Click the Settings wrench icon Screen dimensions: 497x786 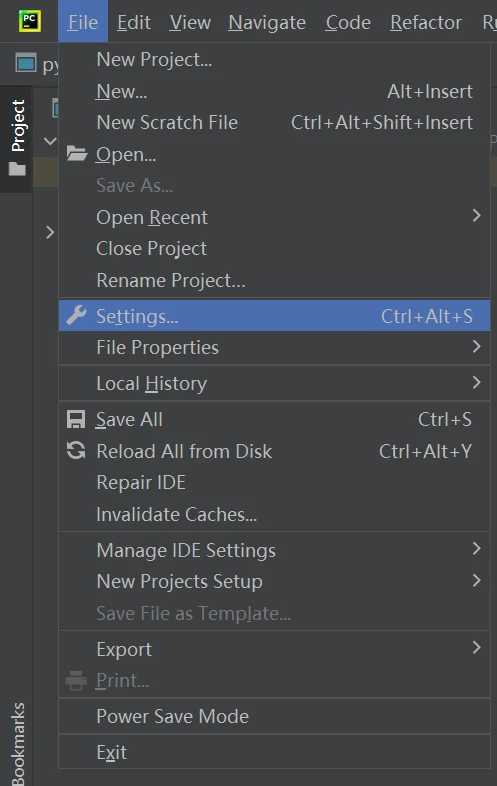[x=76, y=316]
